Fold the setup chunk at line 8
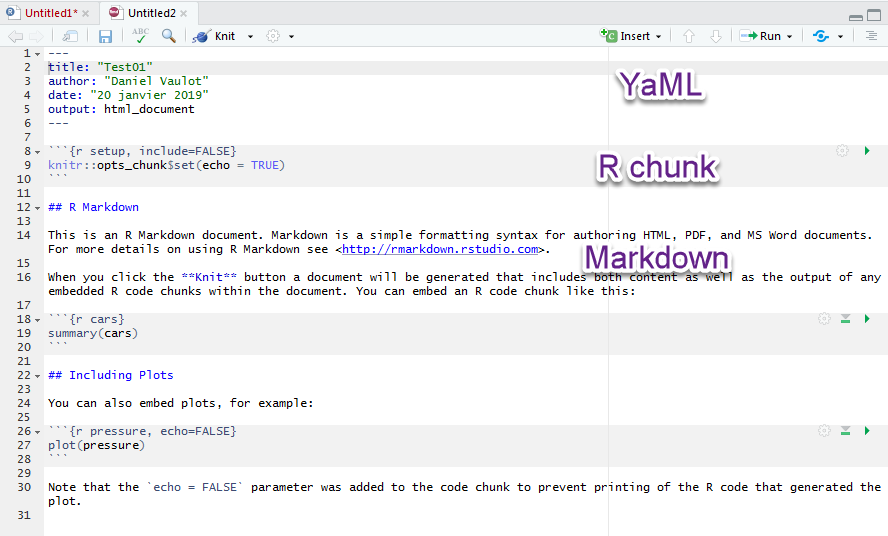888x536 pixels. pyautogui.click(x=37, y=152)
